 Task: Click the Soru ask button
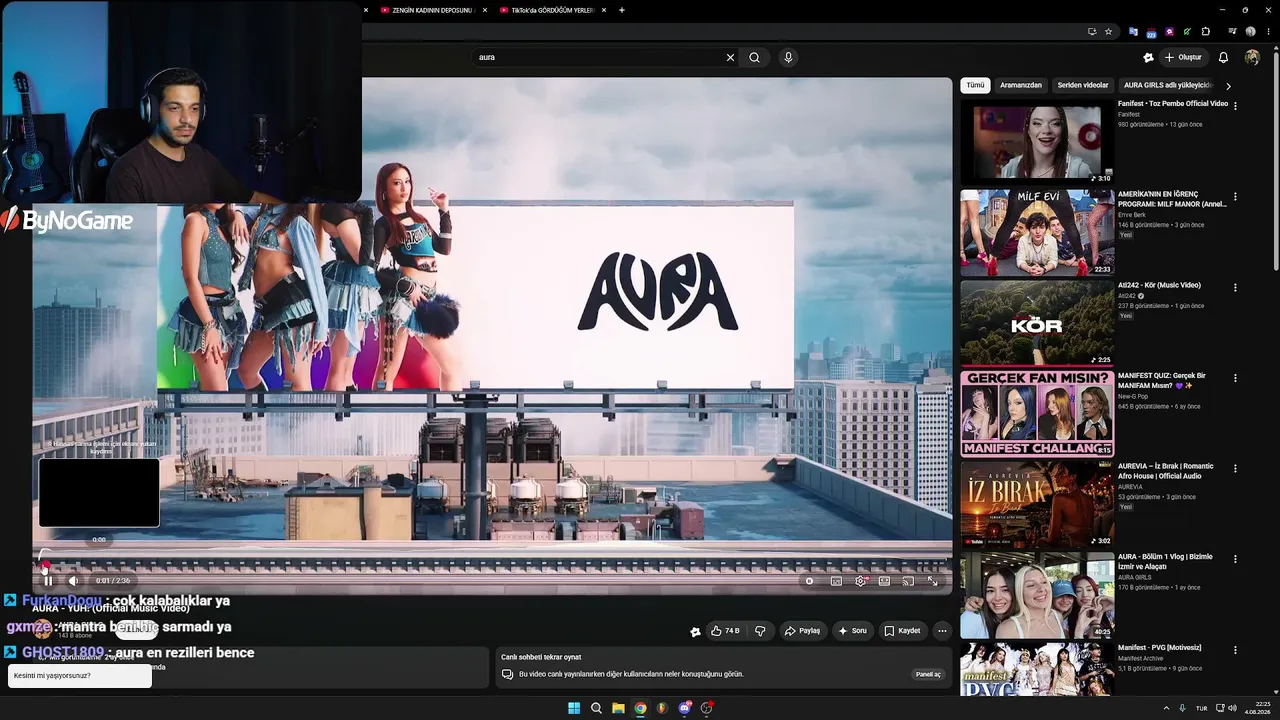[x=852, y=631]
